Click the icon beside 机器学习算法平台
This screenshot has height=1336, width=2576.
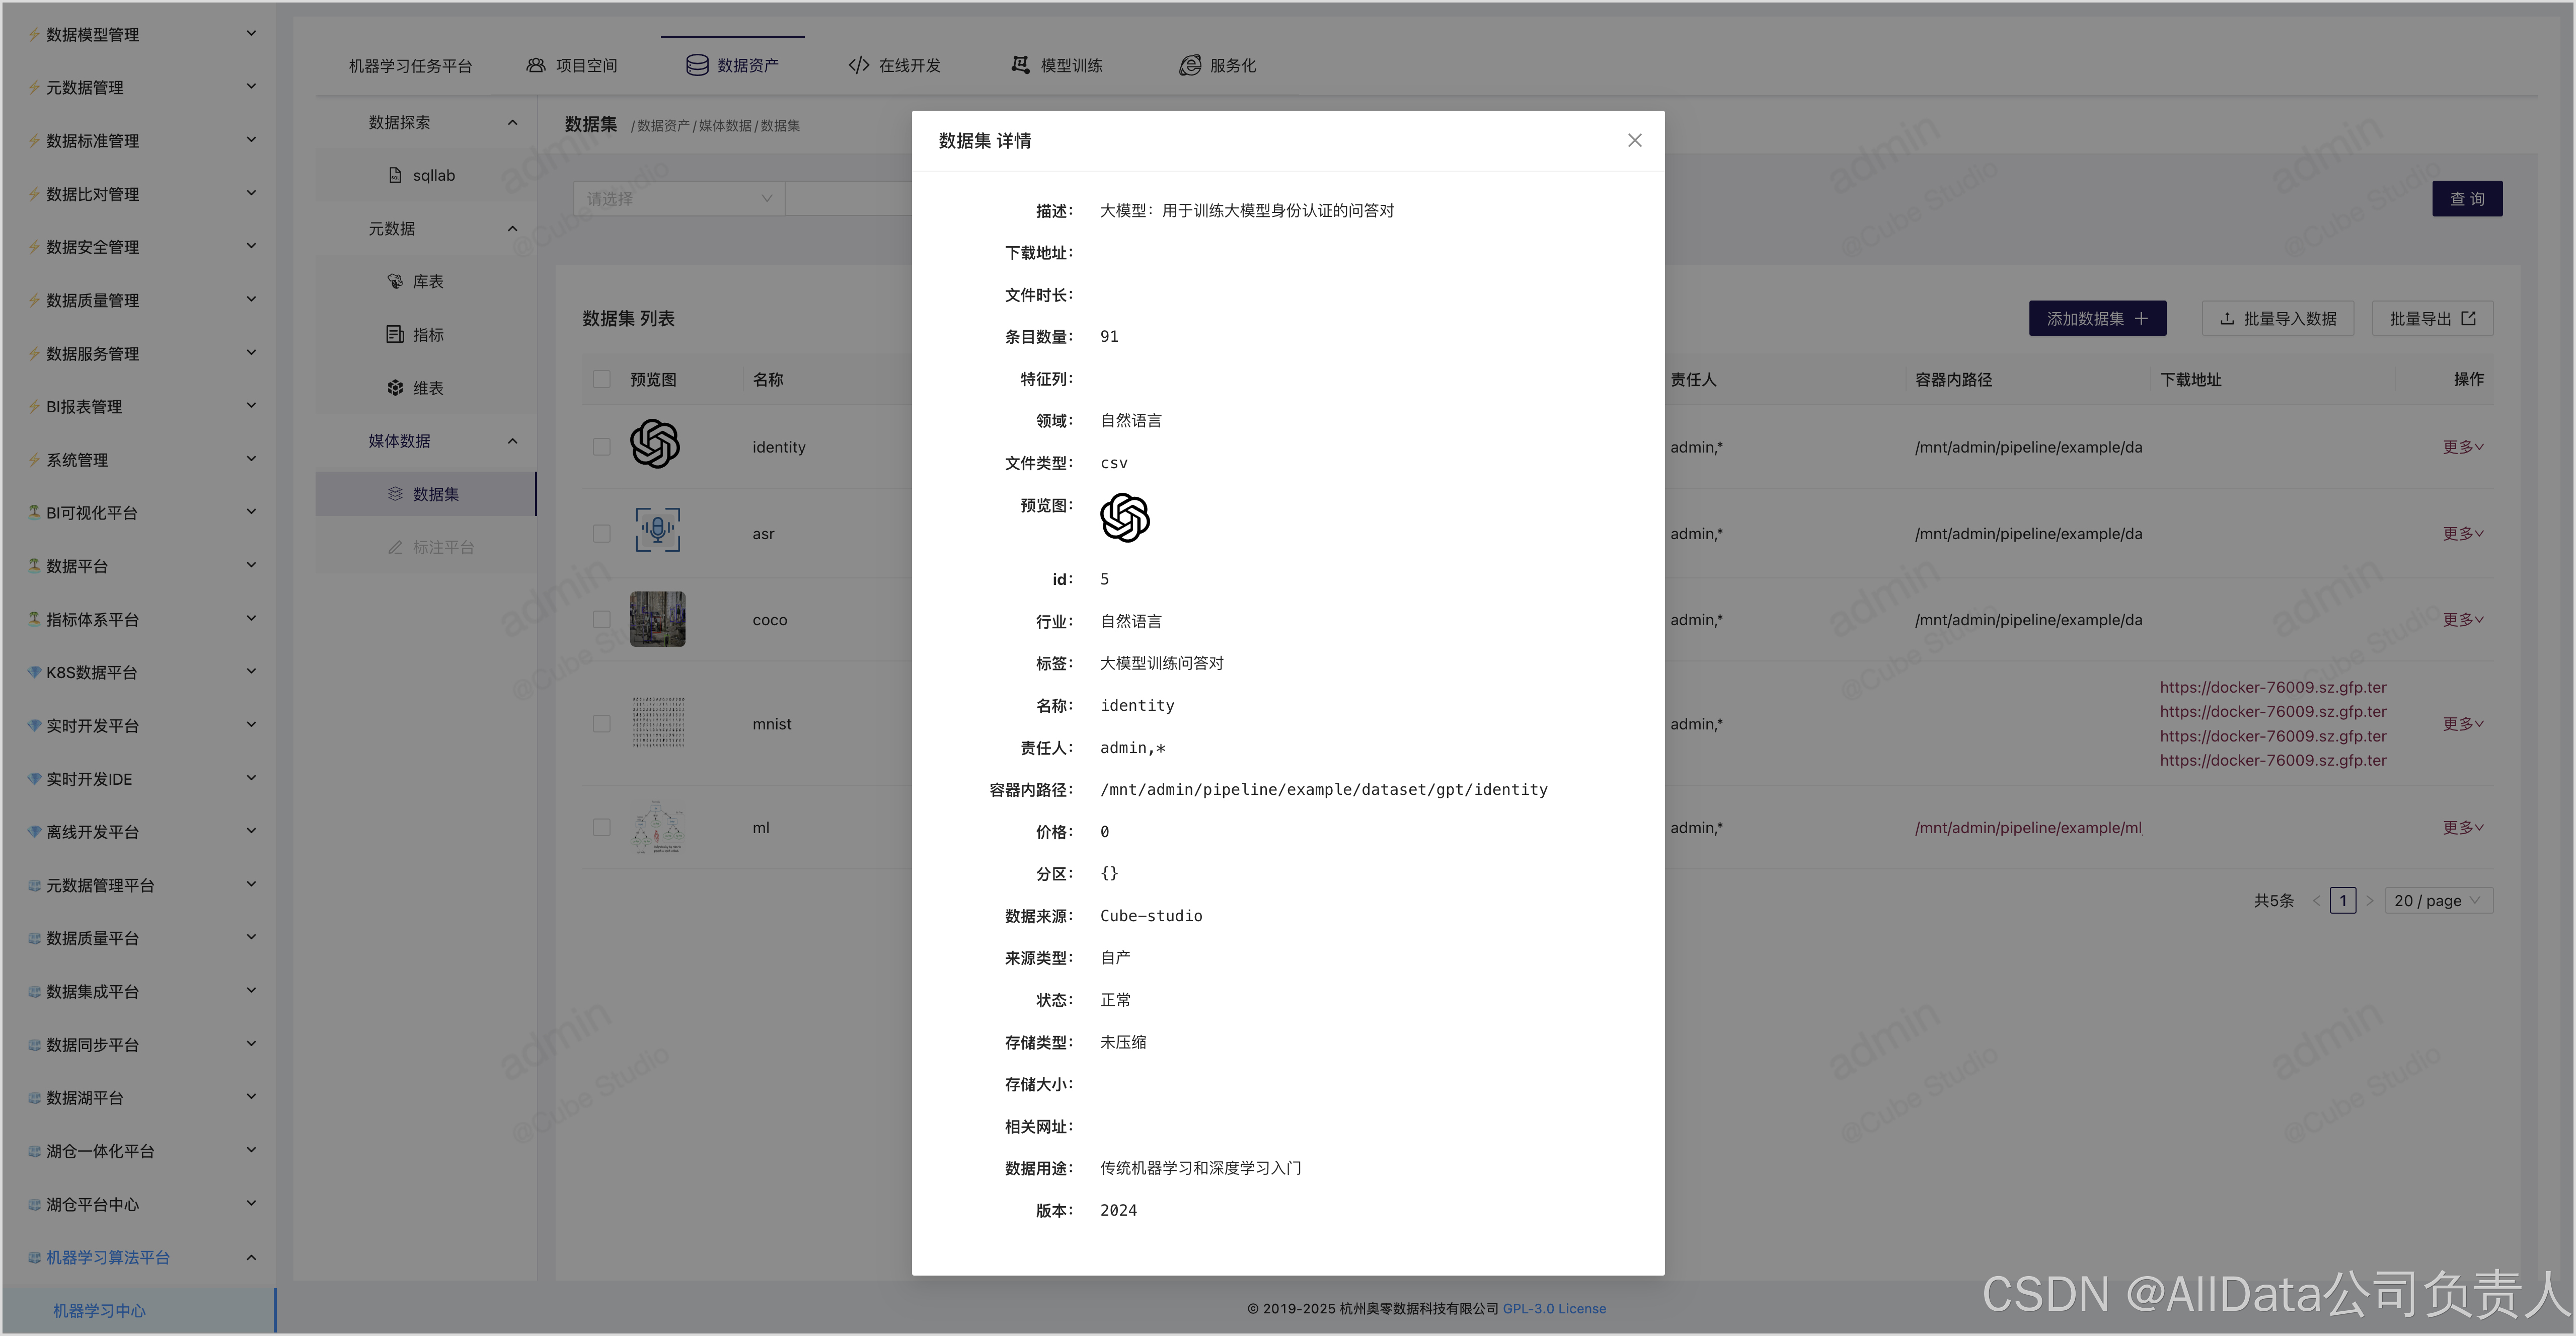tap(34, 1257)
